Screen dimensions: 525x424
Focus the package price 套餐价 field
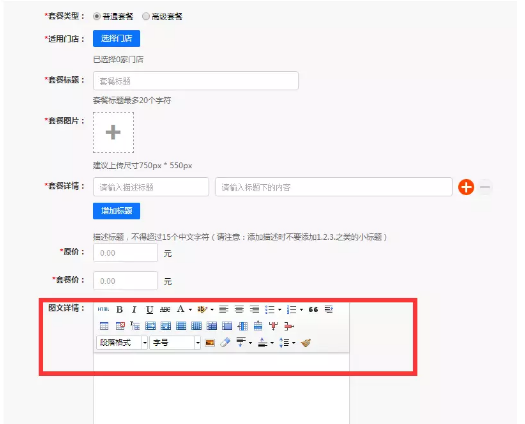pyautogui.click(x=126, y=281)
